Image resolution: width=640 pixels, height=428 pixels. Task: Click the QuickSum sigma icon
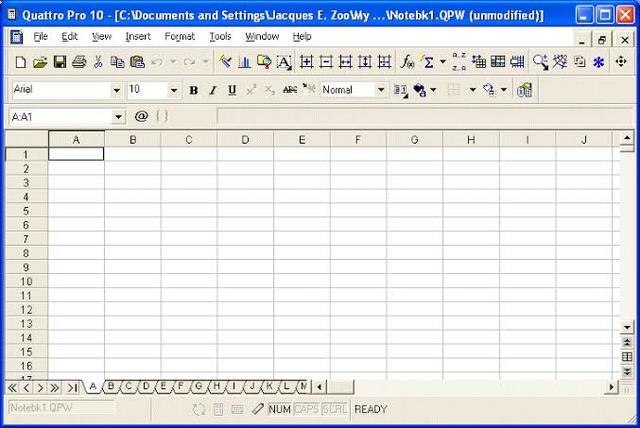point(428,62)
